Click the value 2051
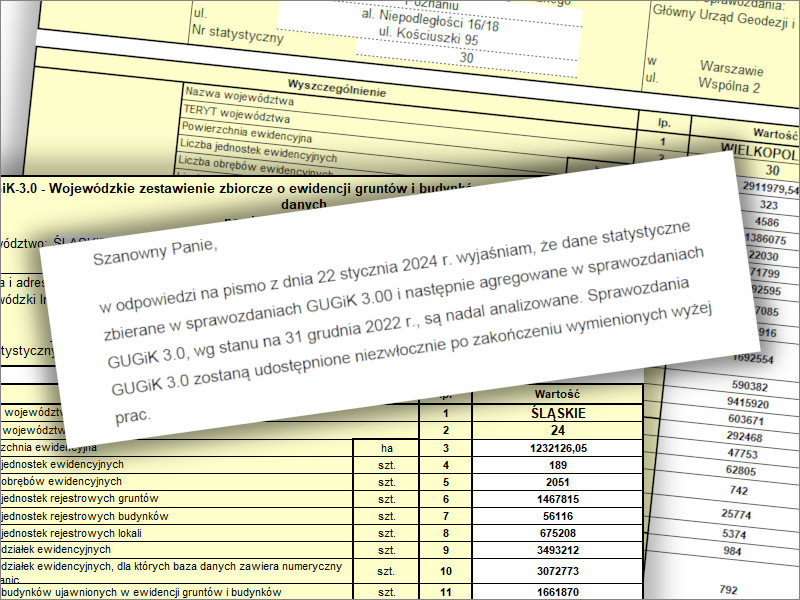The width and height of the screenshot is (800, 600). 558,482
